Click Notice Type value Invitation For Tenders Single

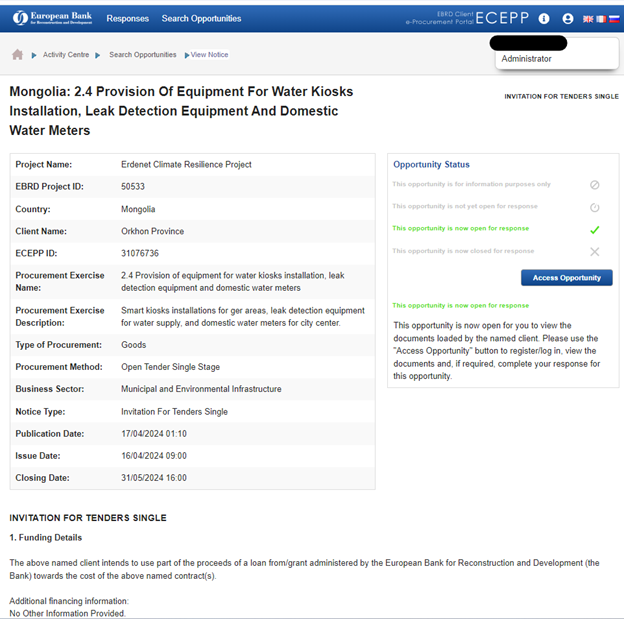click(x=174, y=412)
